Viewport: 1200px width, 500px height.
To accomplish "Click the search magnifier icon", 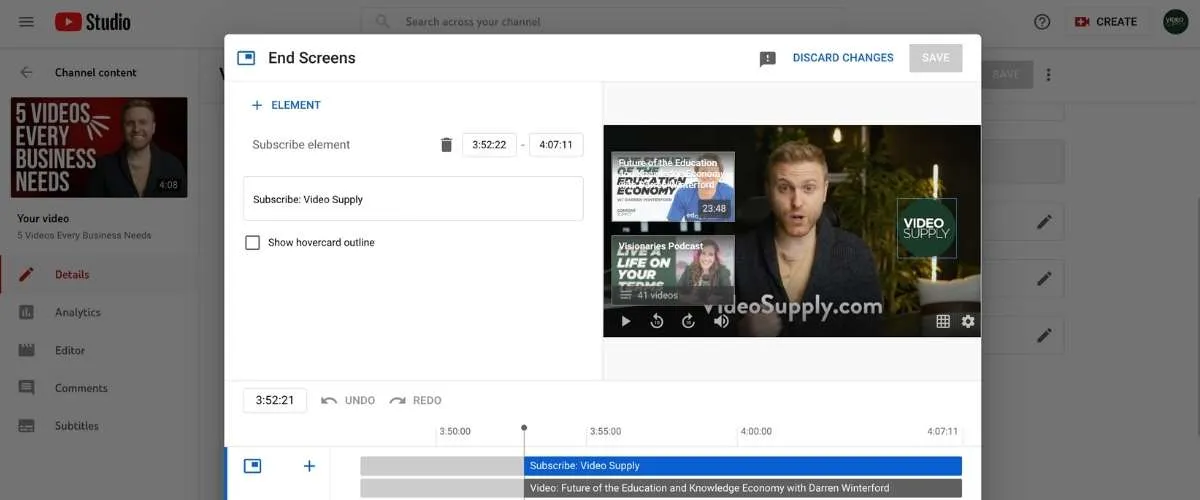I will point(382,21).
